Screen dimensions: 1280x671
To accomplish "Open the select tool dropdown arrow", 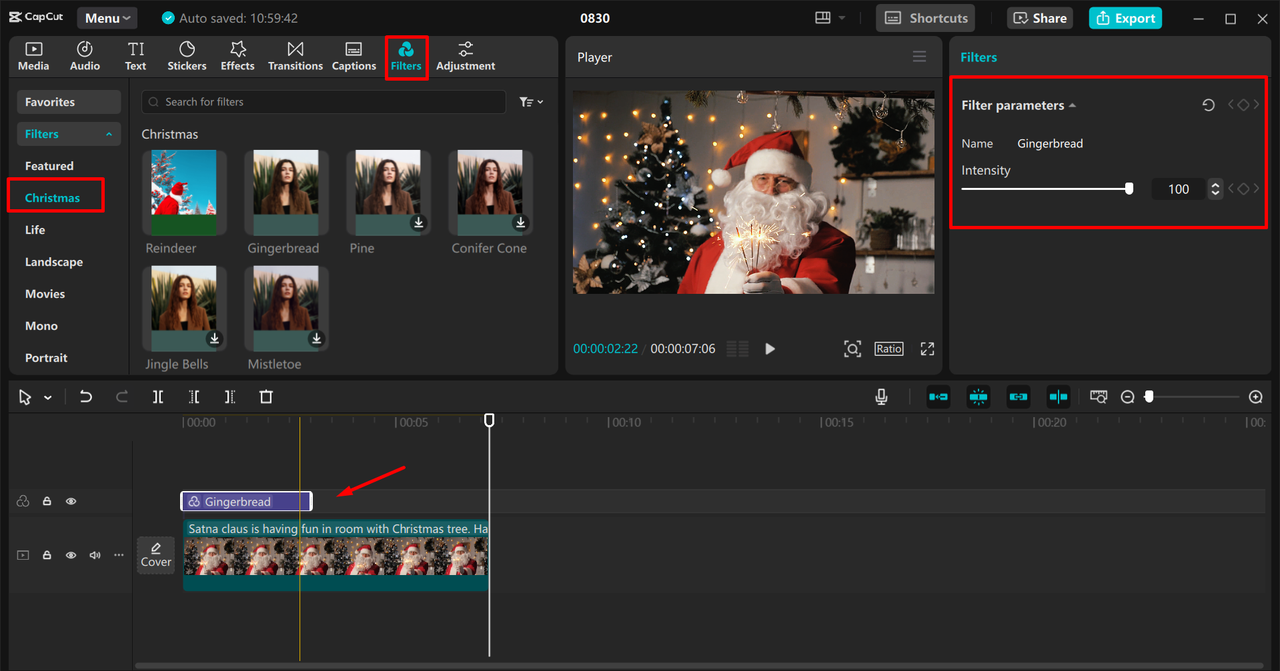I will coord(47,398).
